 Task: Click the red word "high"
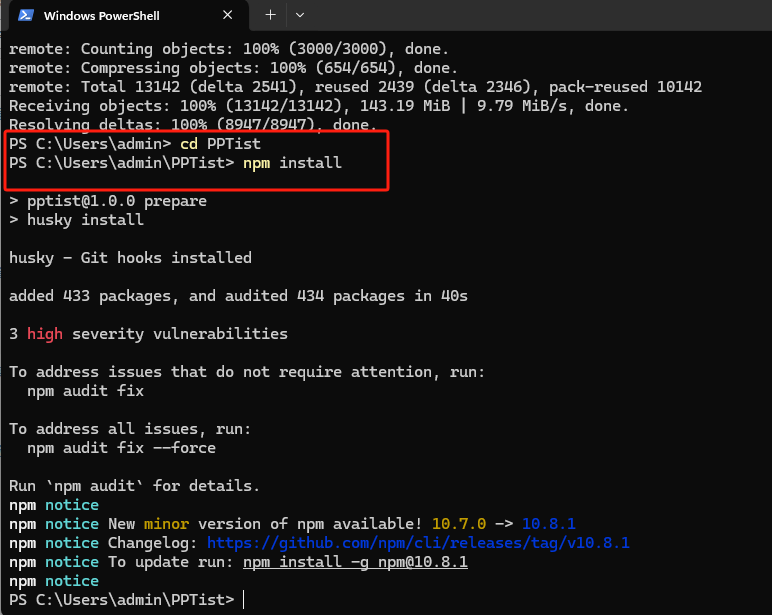[x=44, y=334]
